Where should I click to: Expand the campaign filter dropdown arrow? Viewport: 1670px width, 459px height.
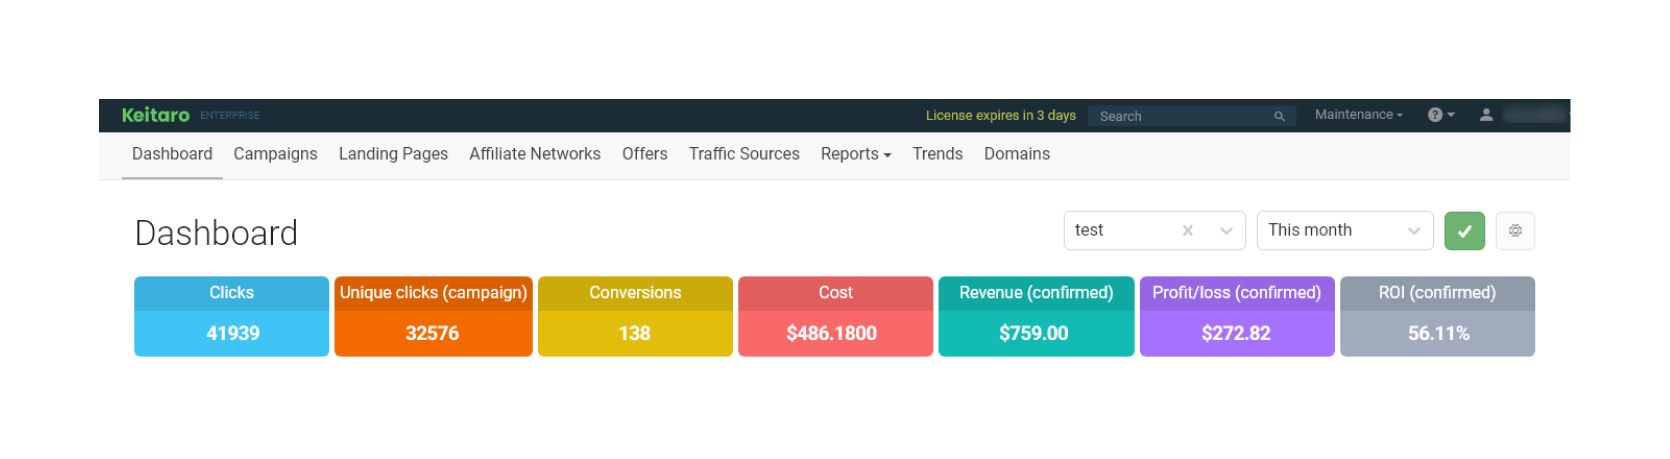[1226, 231]
